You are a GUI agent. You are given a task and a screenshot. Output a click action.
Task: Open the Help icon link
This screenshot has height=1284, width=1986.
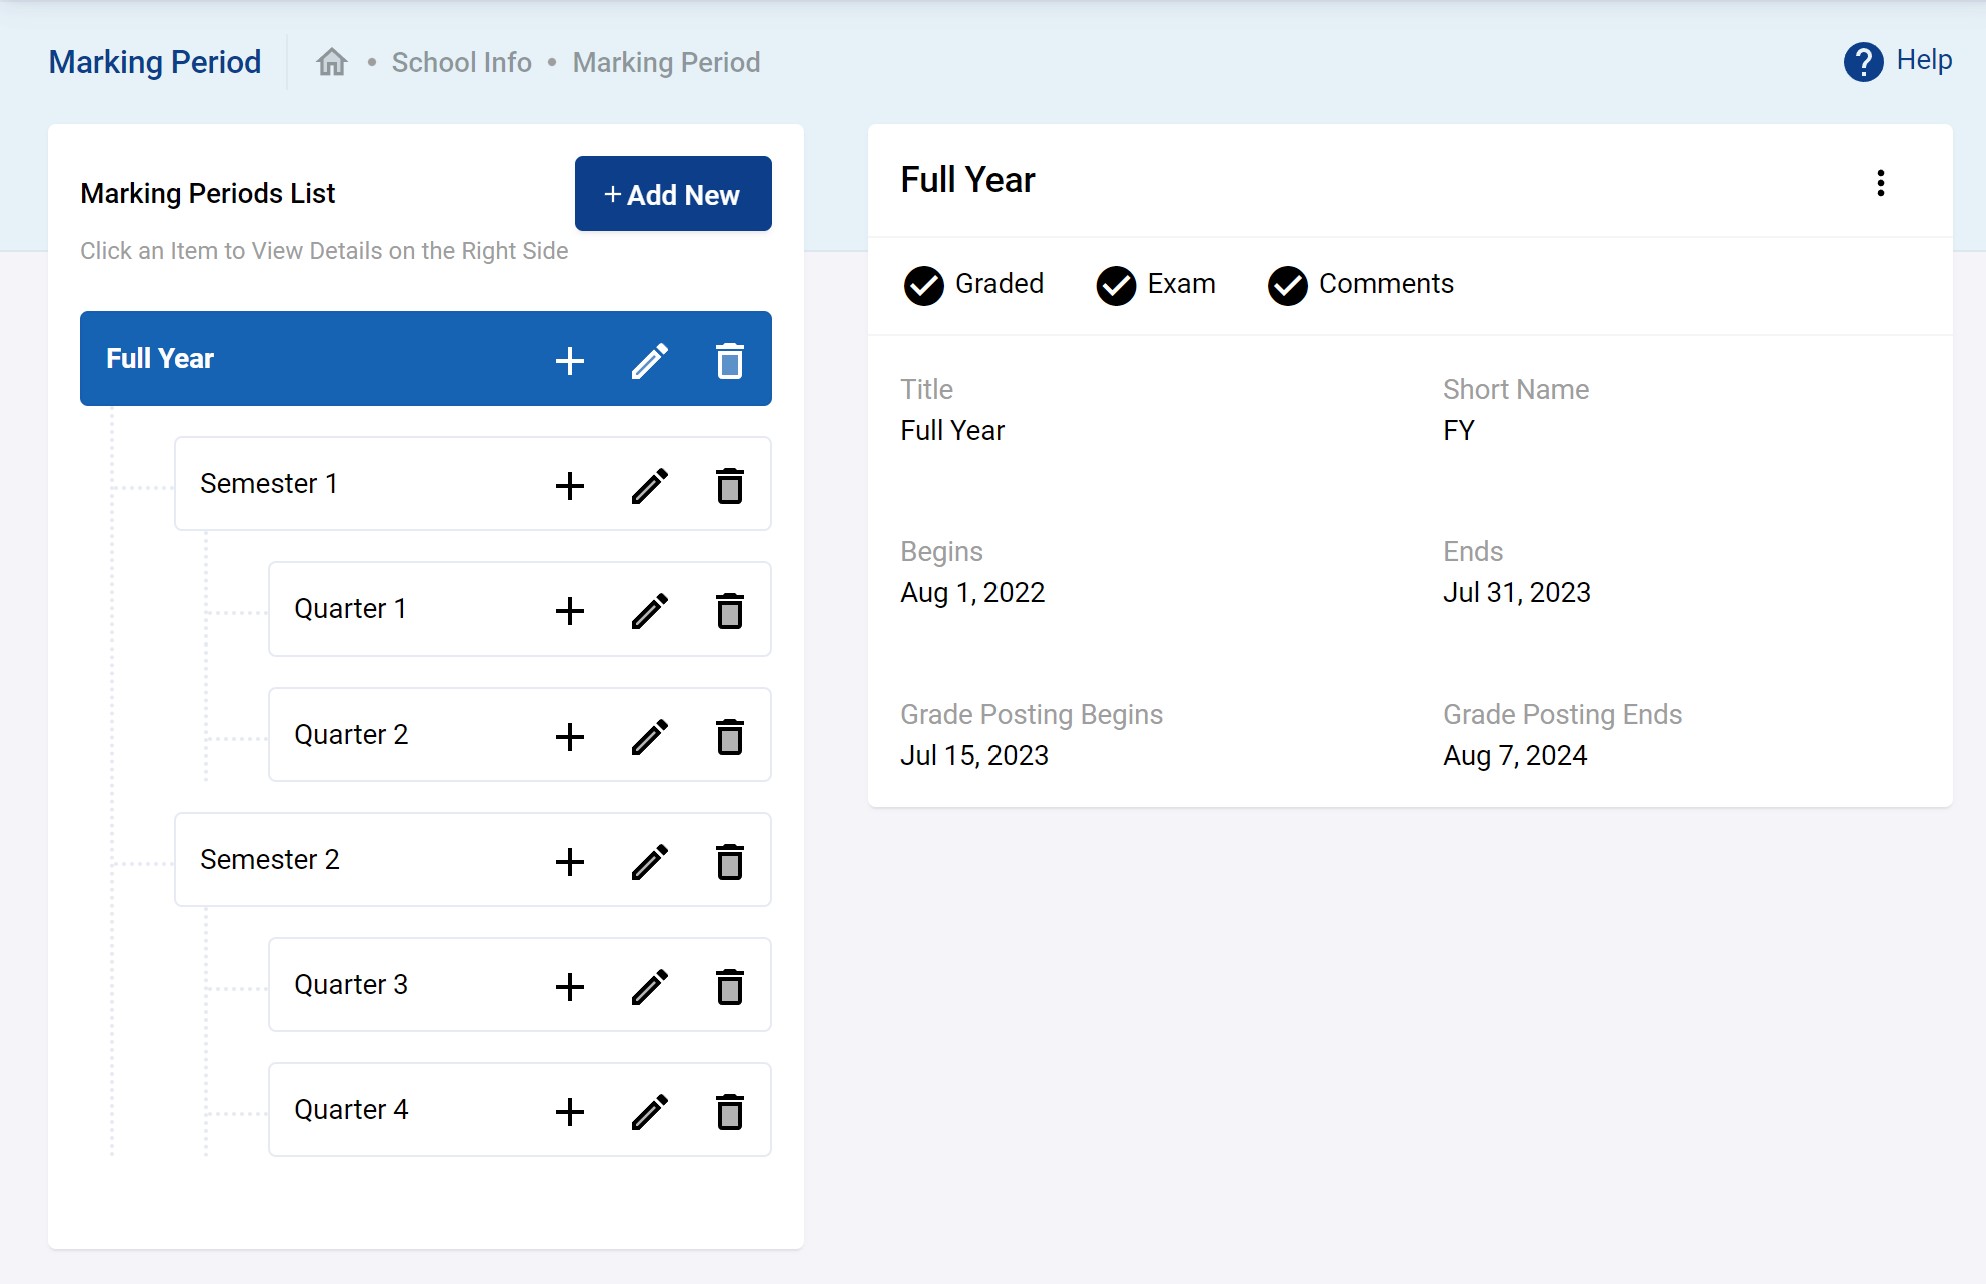tap(1863, 62)
